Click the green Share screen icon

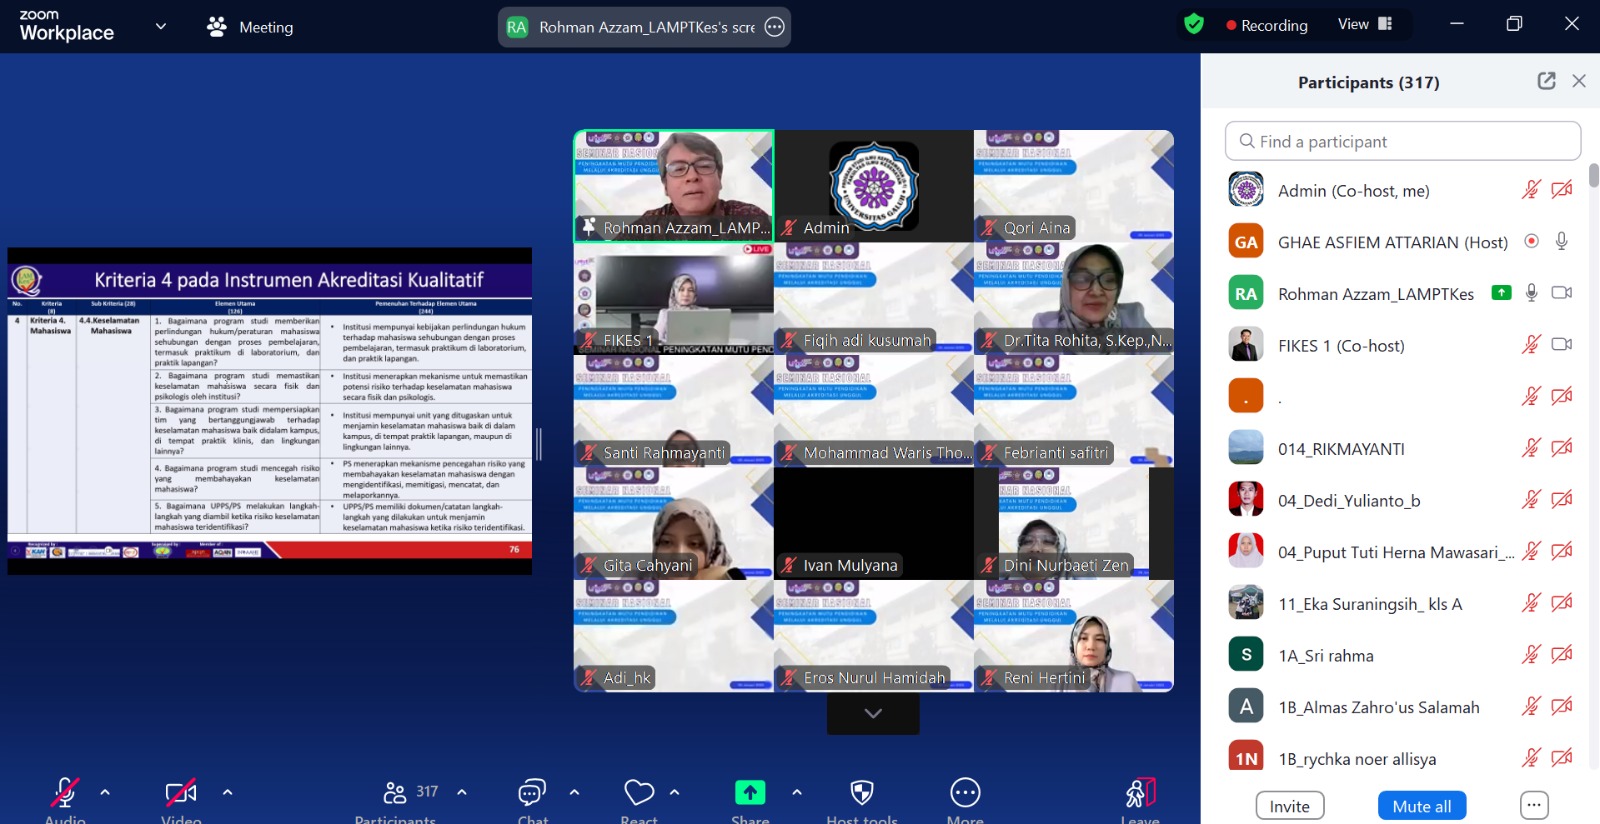click(x=750, y=793)
